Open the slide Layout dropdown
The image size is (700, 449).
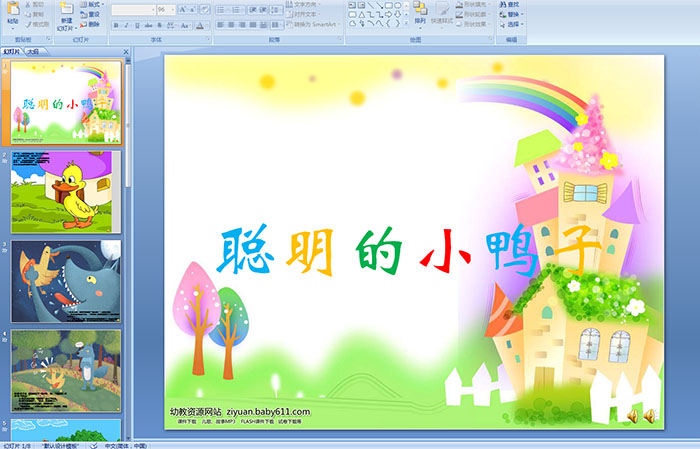pyautogui.click(x=92, y=5)
